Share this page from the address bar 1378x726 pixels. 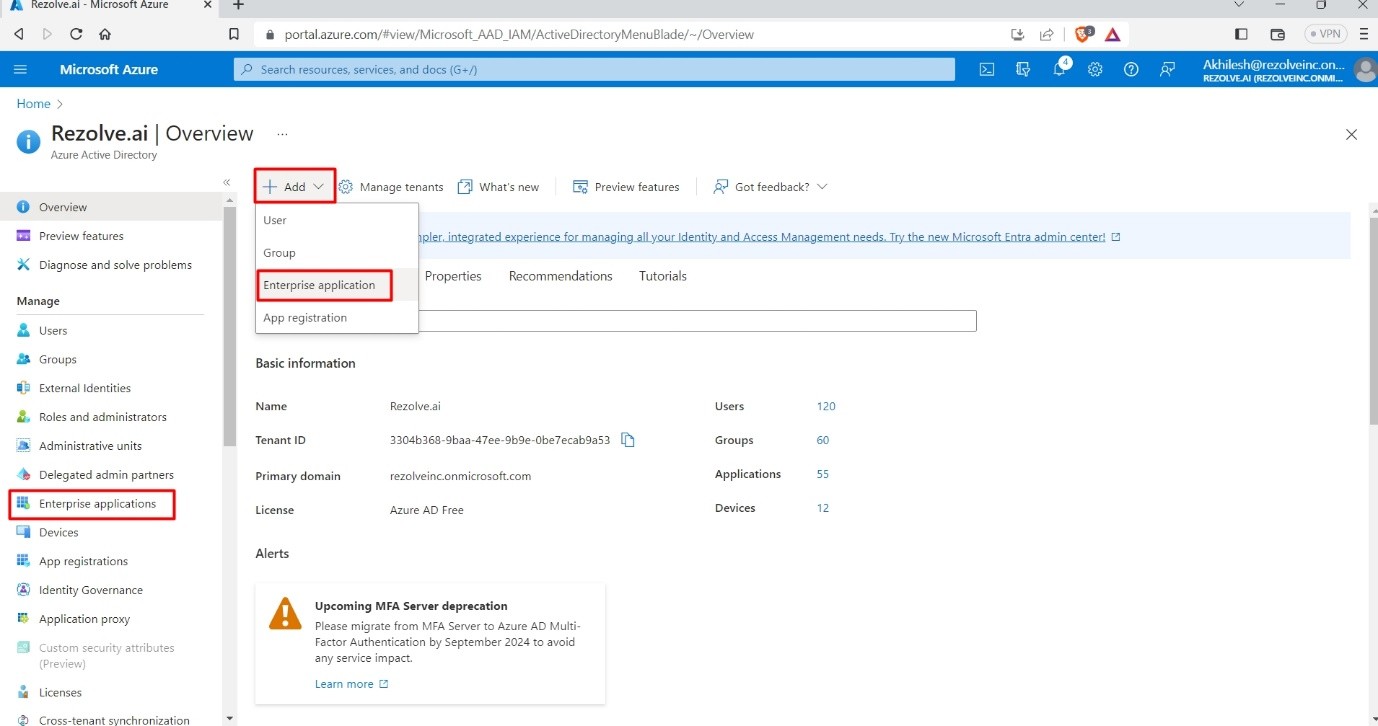[x=1046, y=34]
